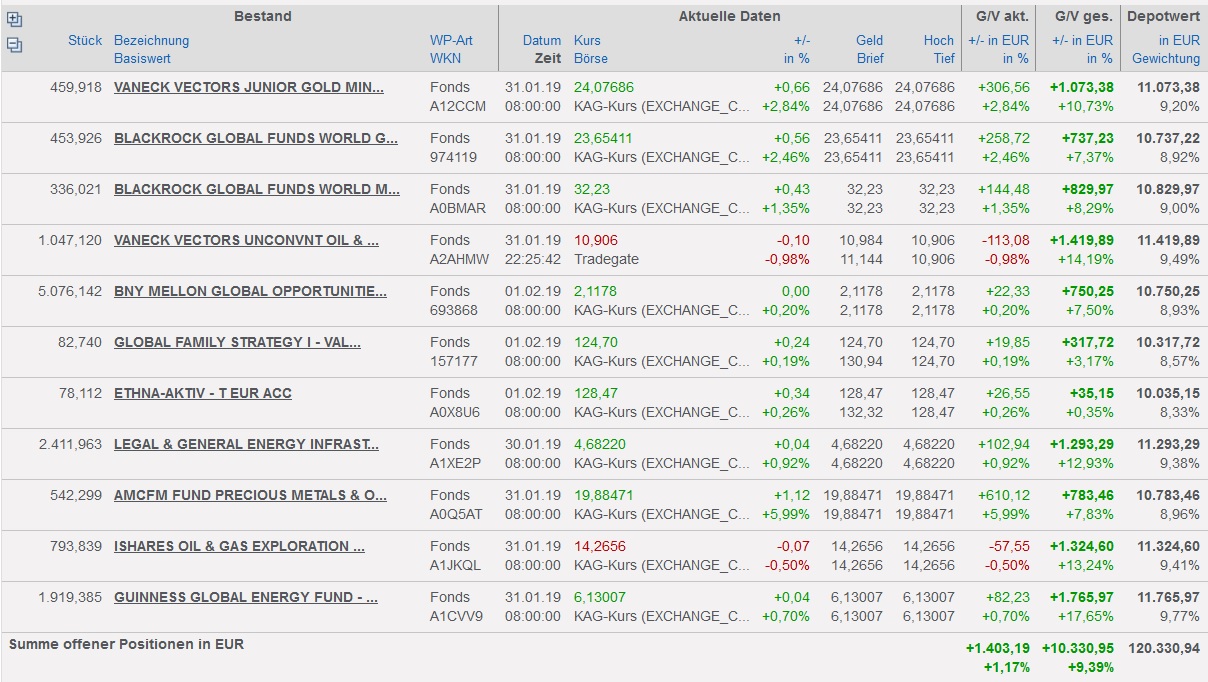The image size is (1208, 682).
Task: Sort by the Geld column header
Action: 869,41
